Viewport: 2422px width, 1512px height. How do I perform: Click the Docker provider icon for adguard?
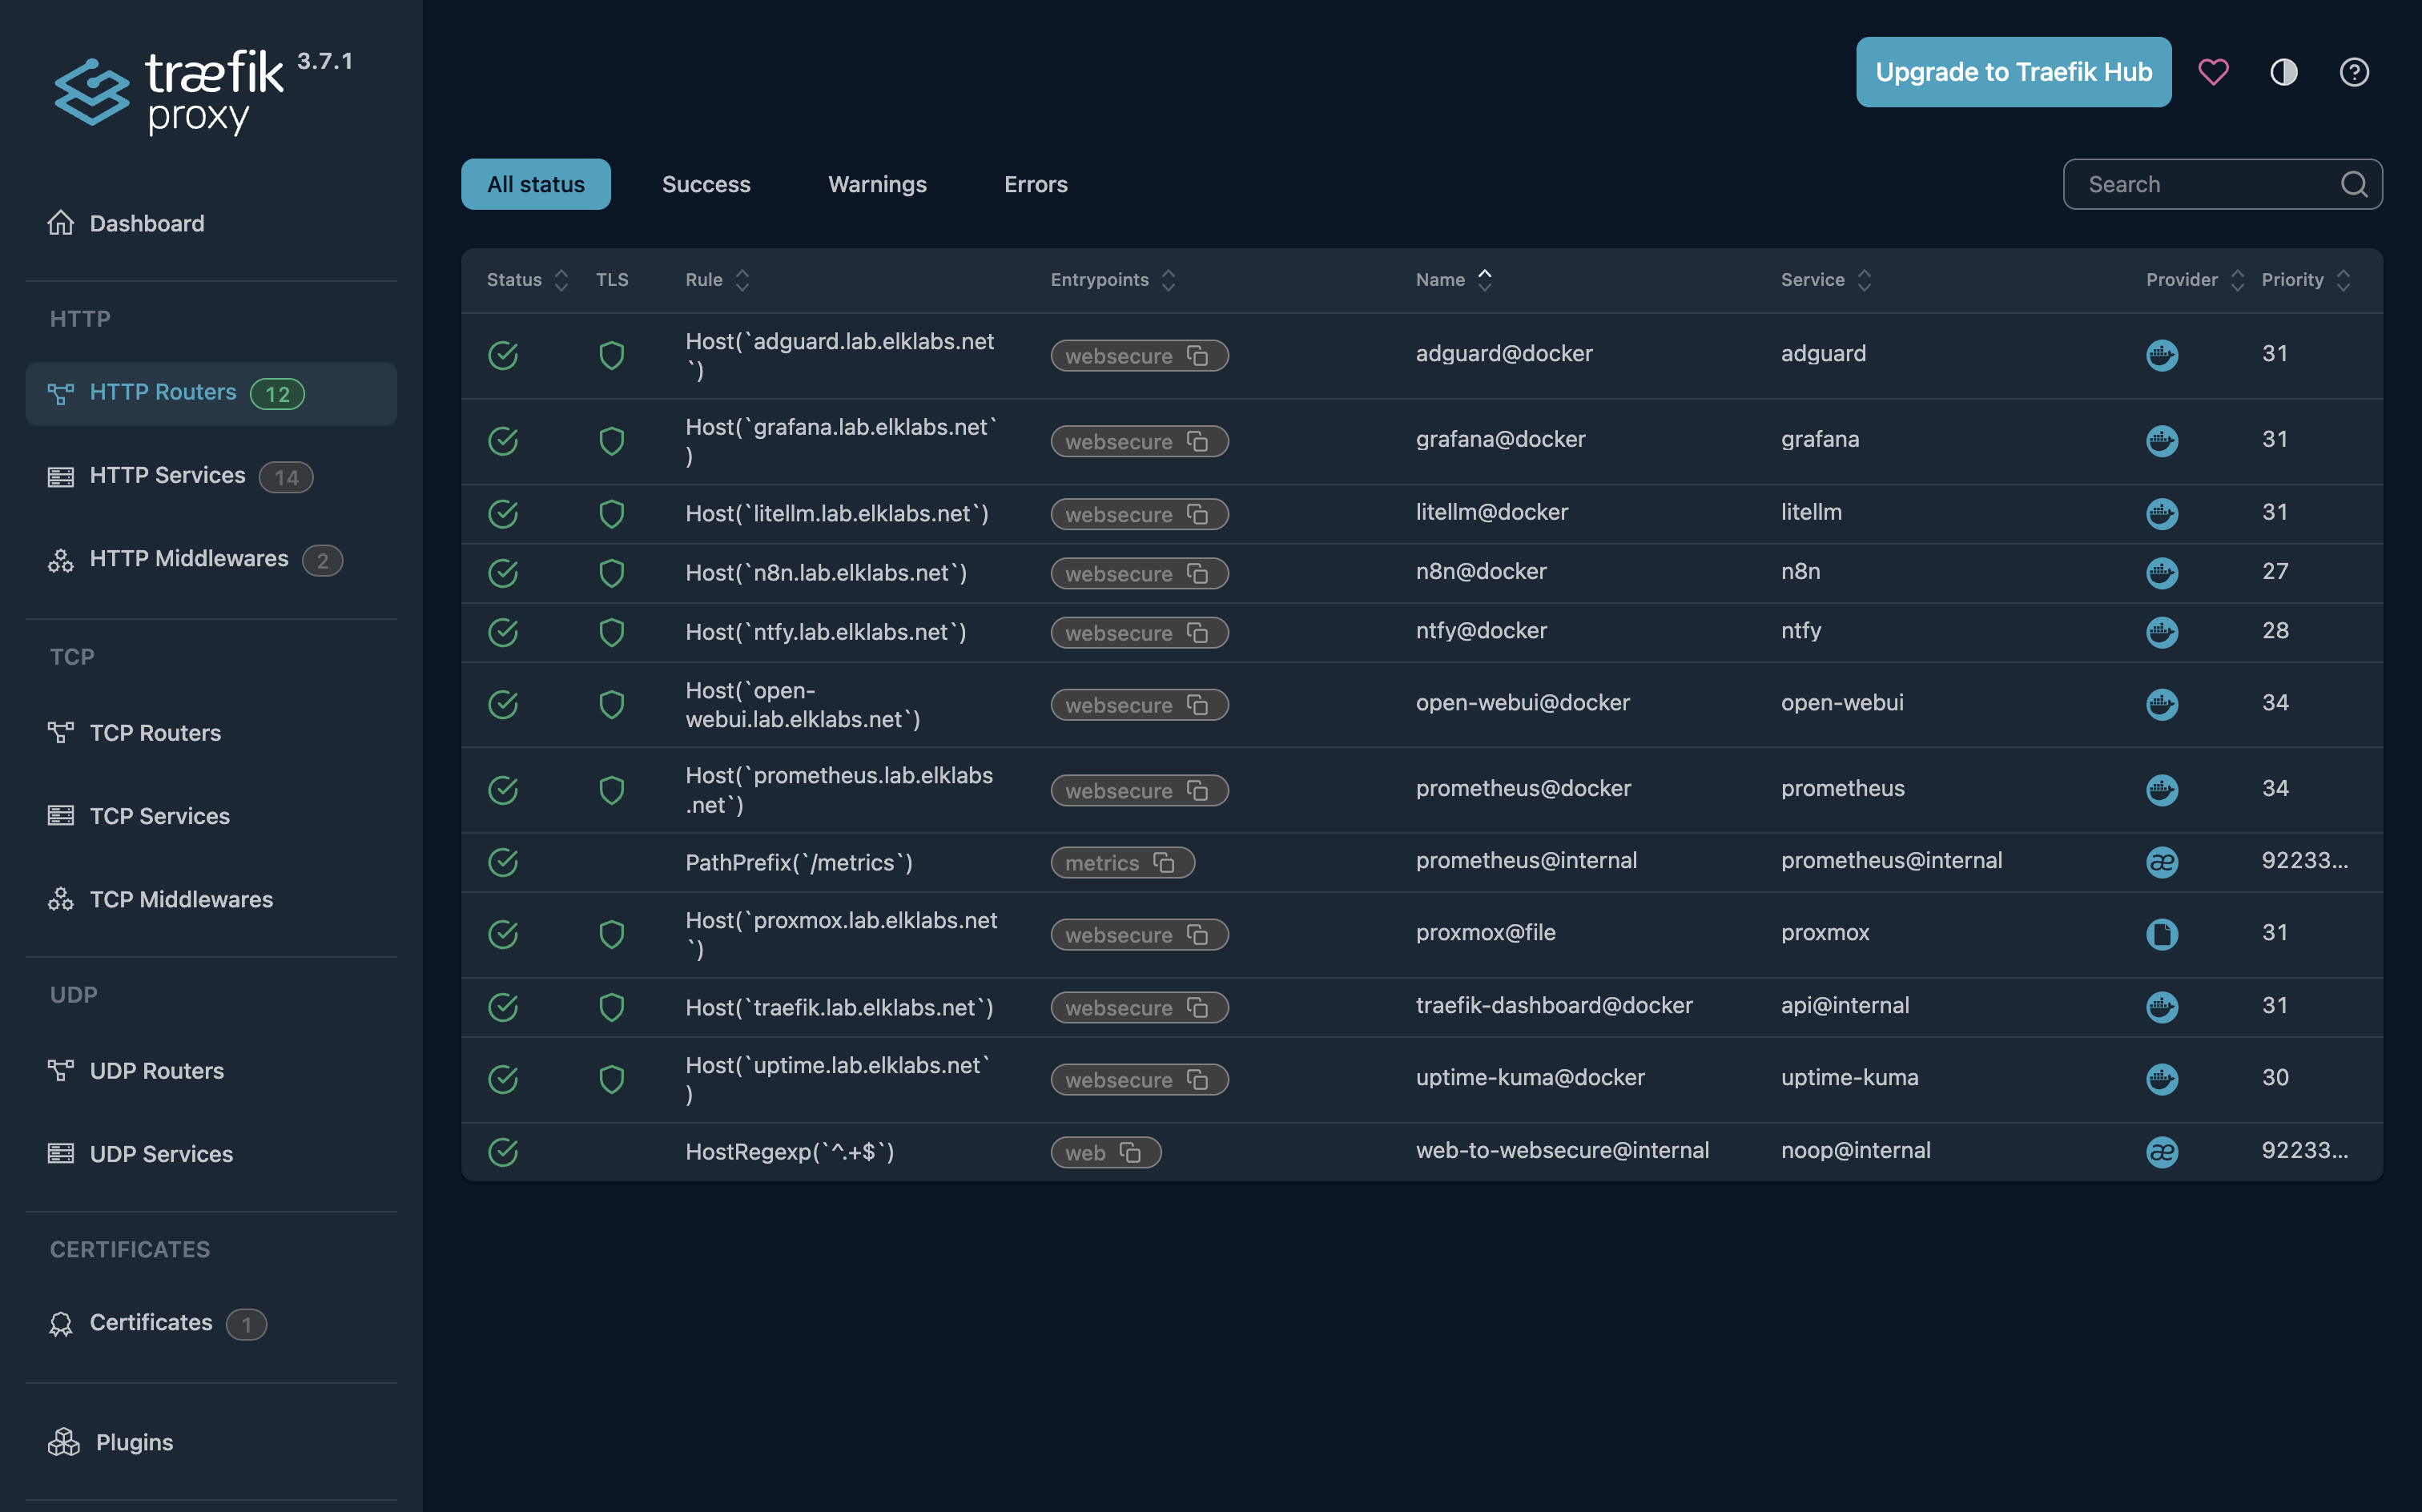point(2161,355)
